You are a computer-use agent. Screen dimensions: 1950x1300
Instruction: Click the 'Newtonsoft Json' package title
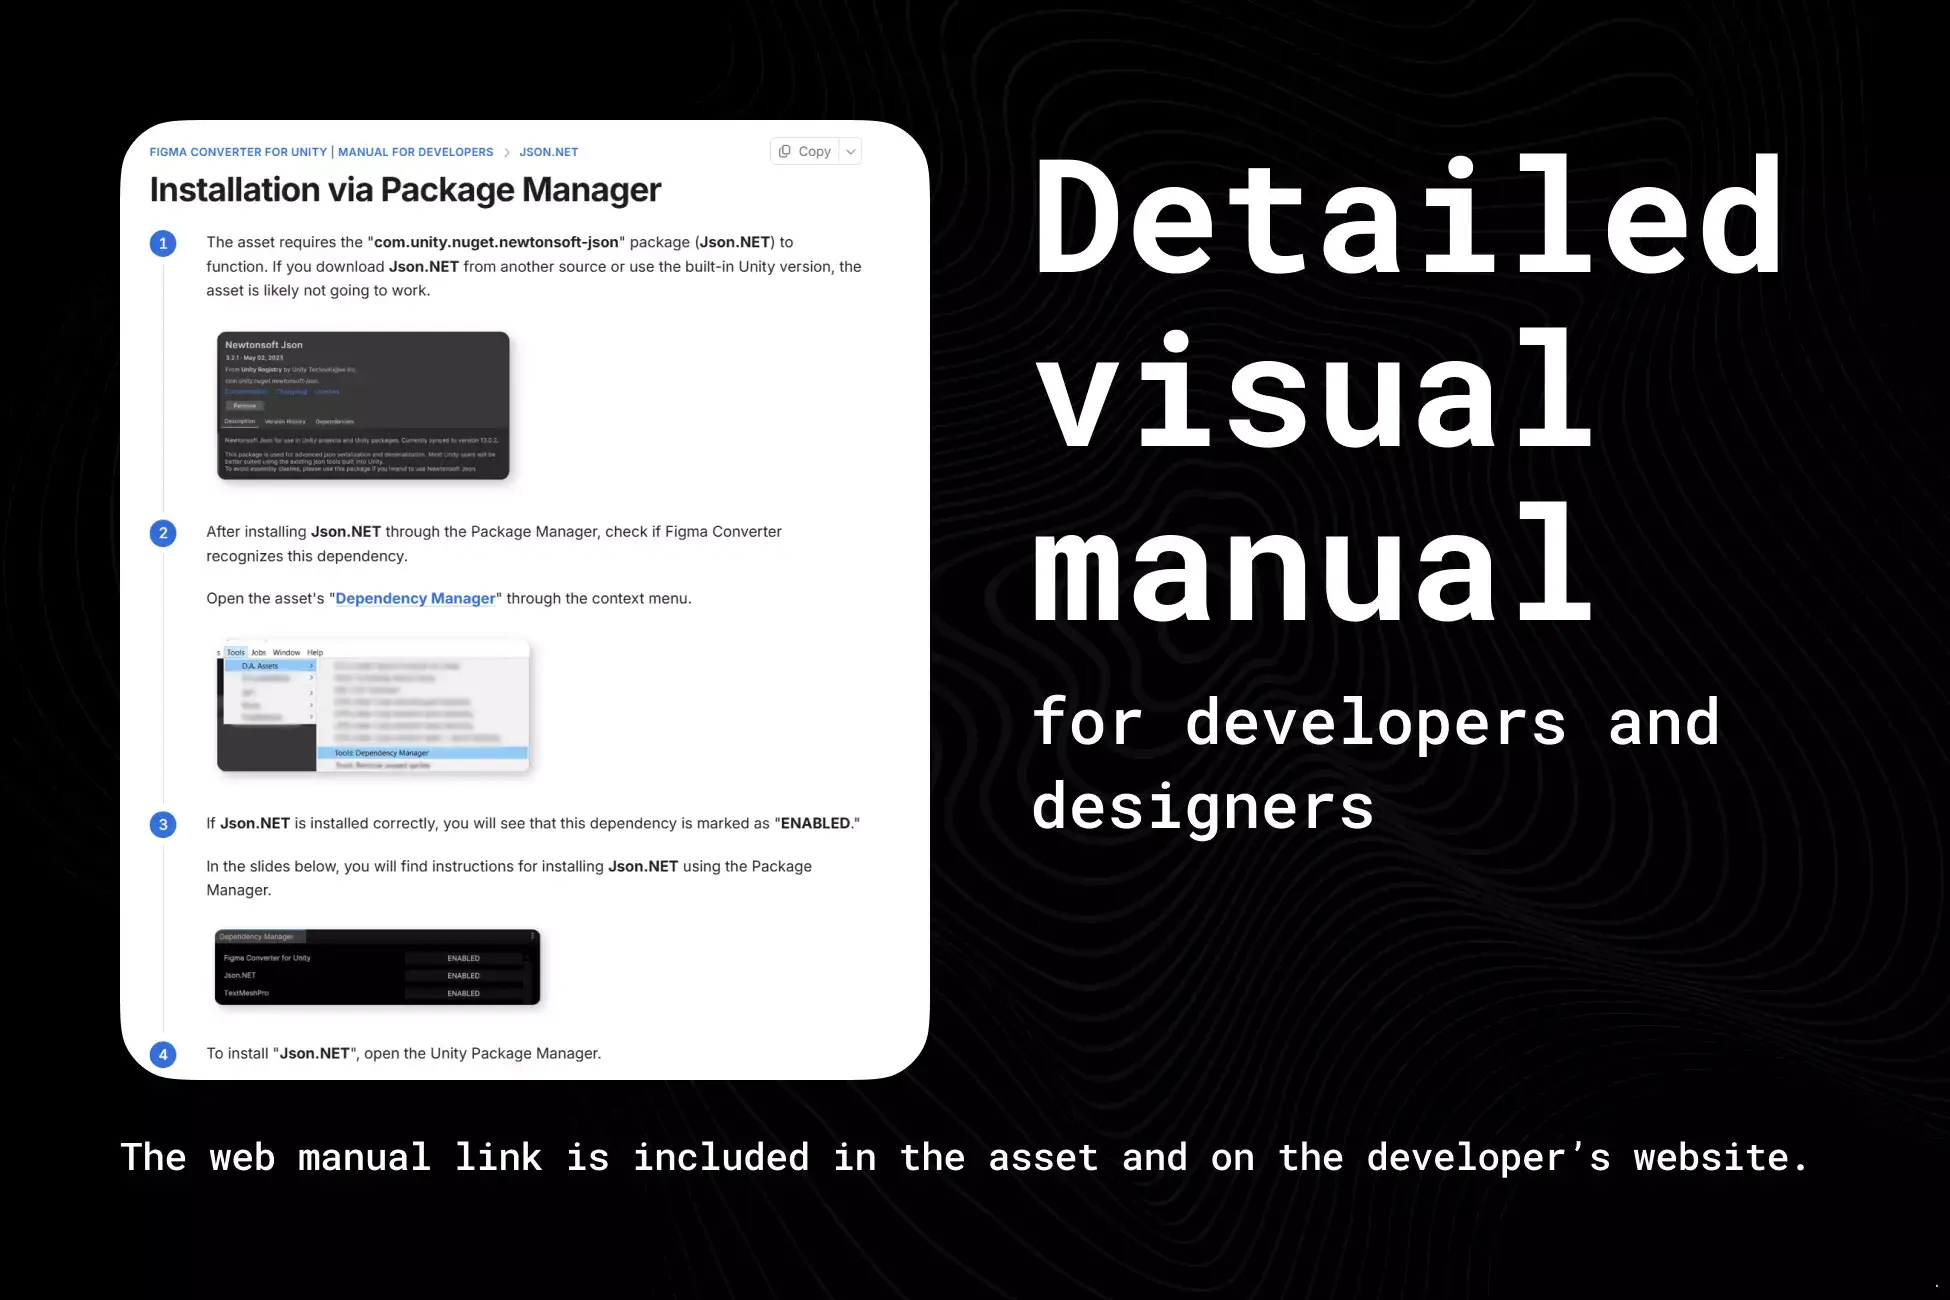tap(264, 345)
